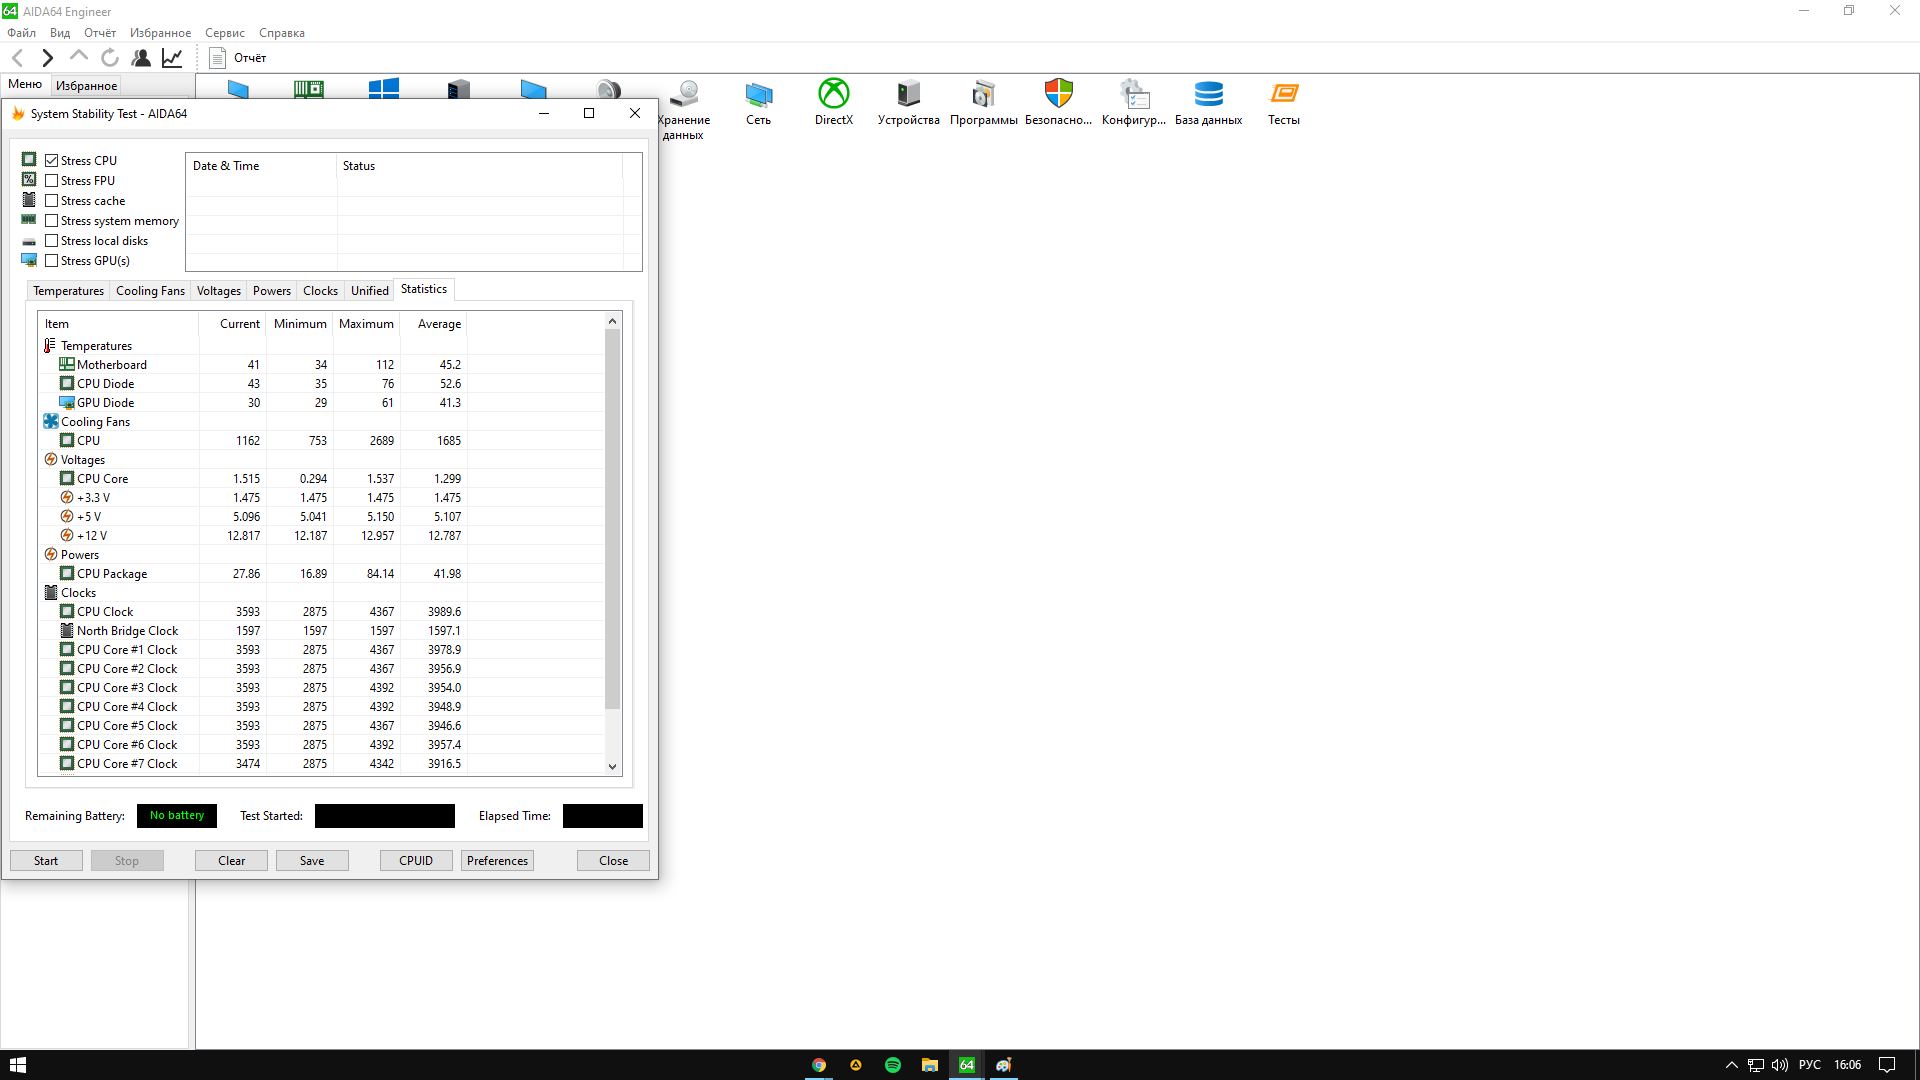Switch to the Избранное sidebar tab

(86, 86)
